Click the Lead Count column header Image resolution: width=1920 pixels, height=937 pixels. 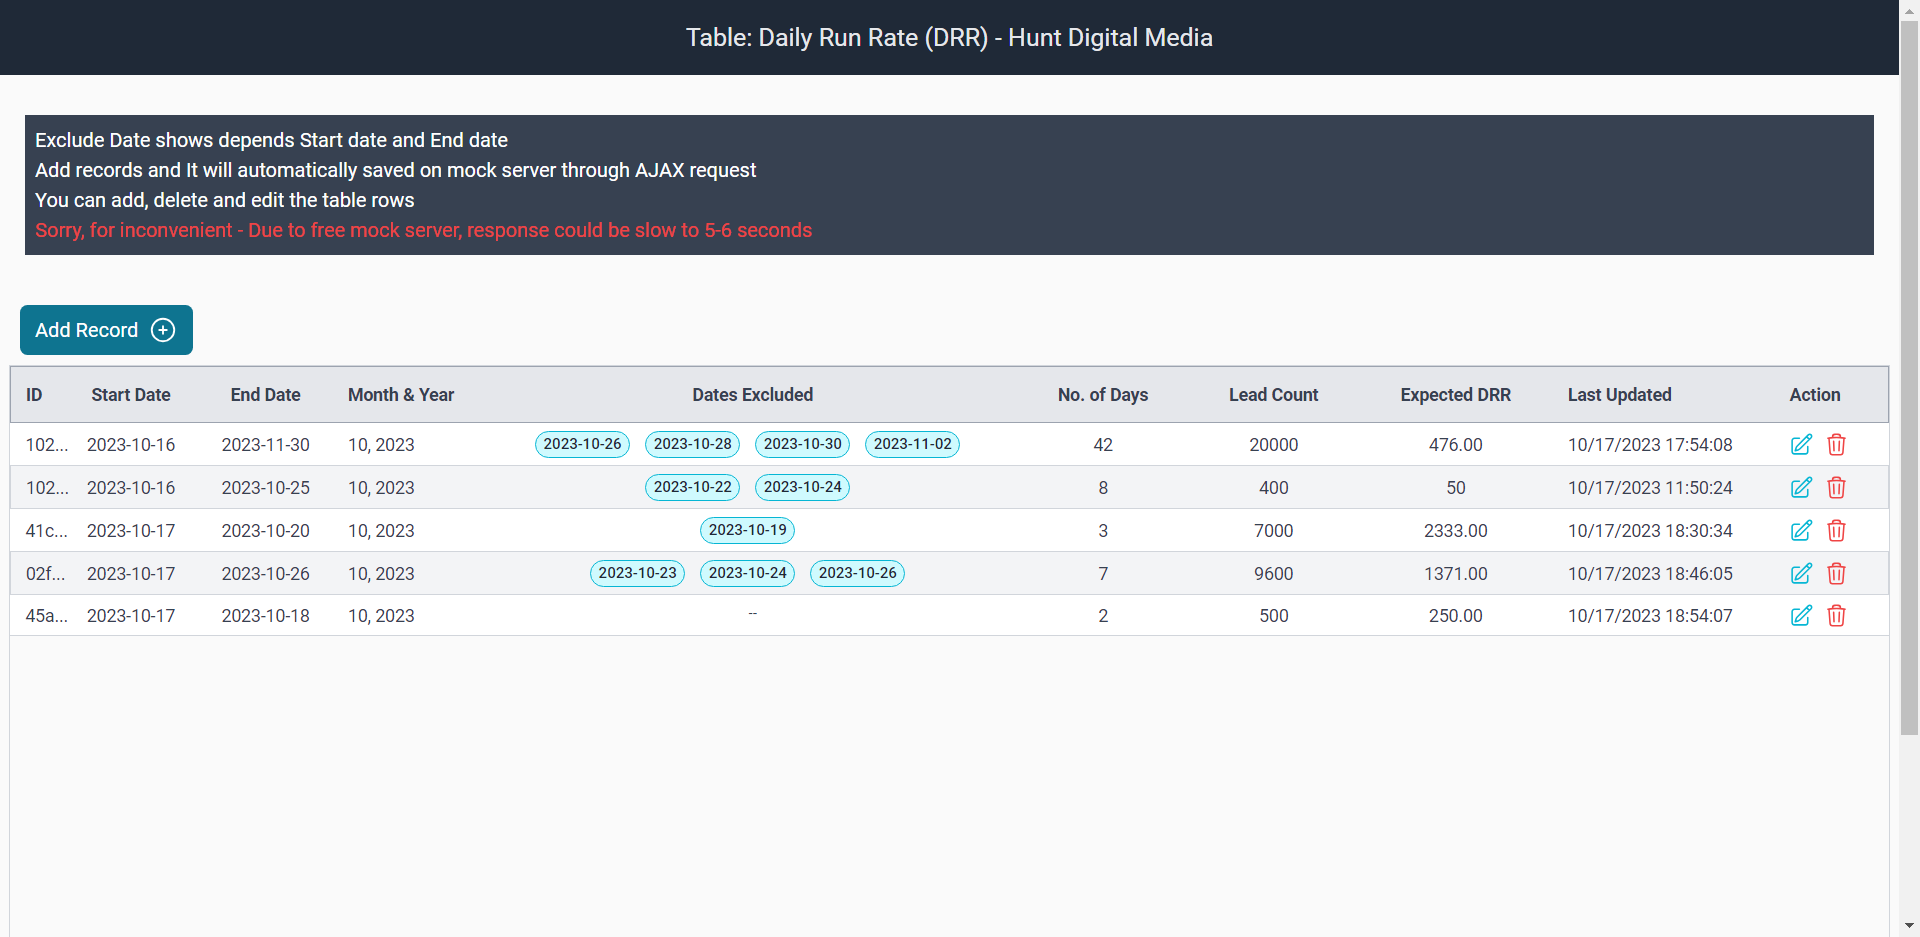coord(1273,395)
